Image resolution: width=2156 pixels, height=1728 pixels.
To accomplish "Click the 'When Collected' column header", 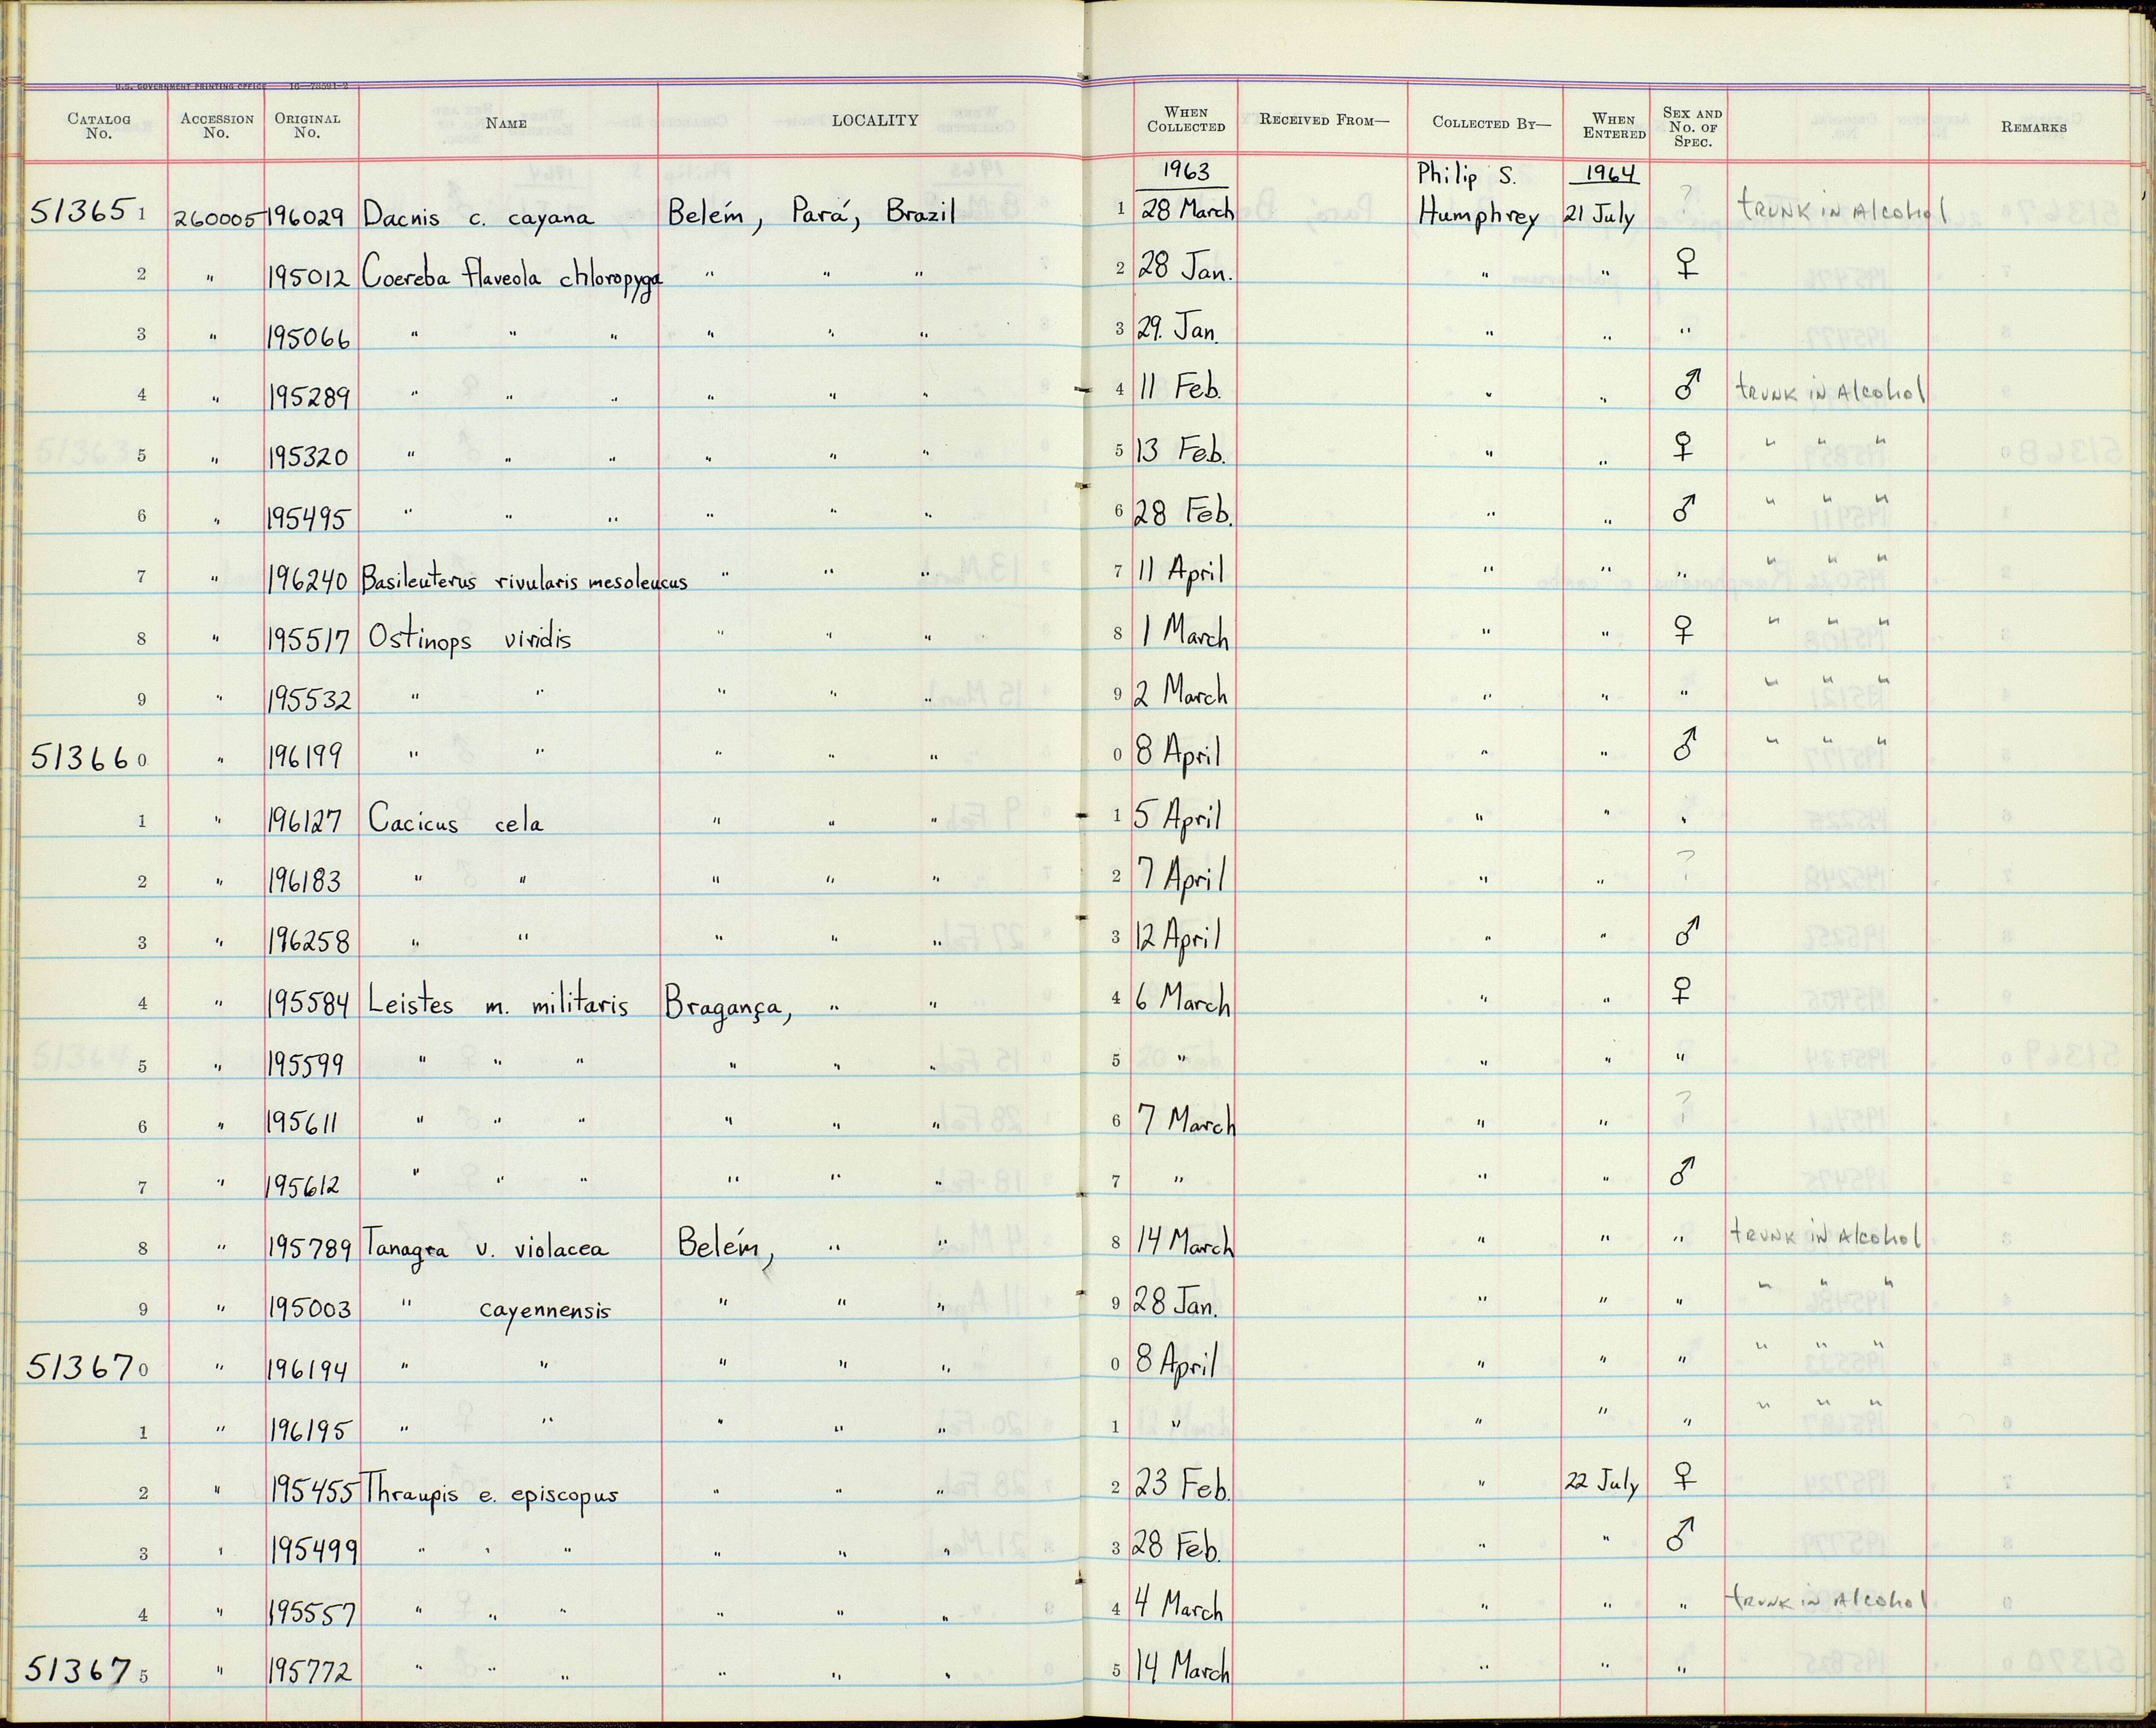I will click(x=1186, y=120).
